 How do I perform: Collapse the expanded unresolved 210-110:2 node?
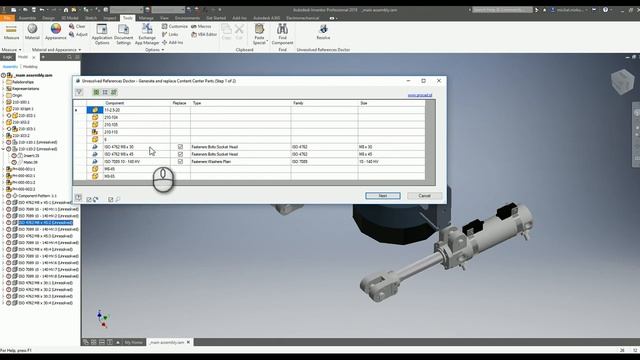pos(3,149)
